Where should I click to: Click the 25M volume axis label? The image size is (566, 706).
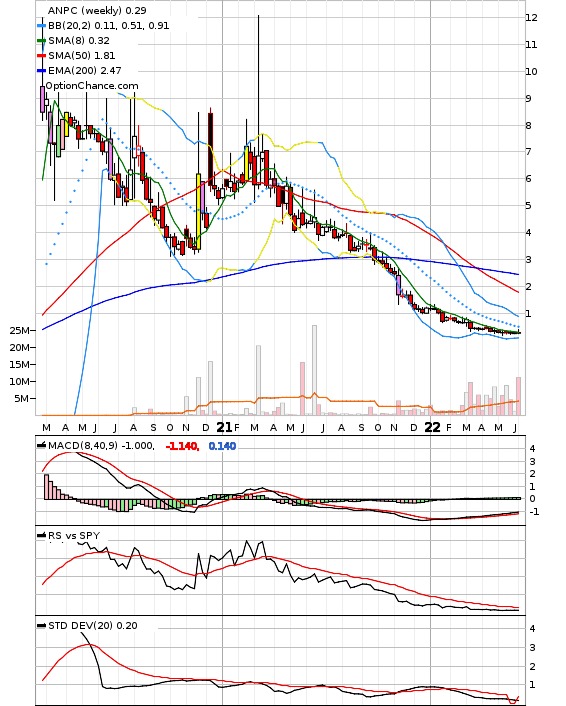coord(20,331)
